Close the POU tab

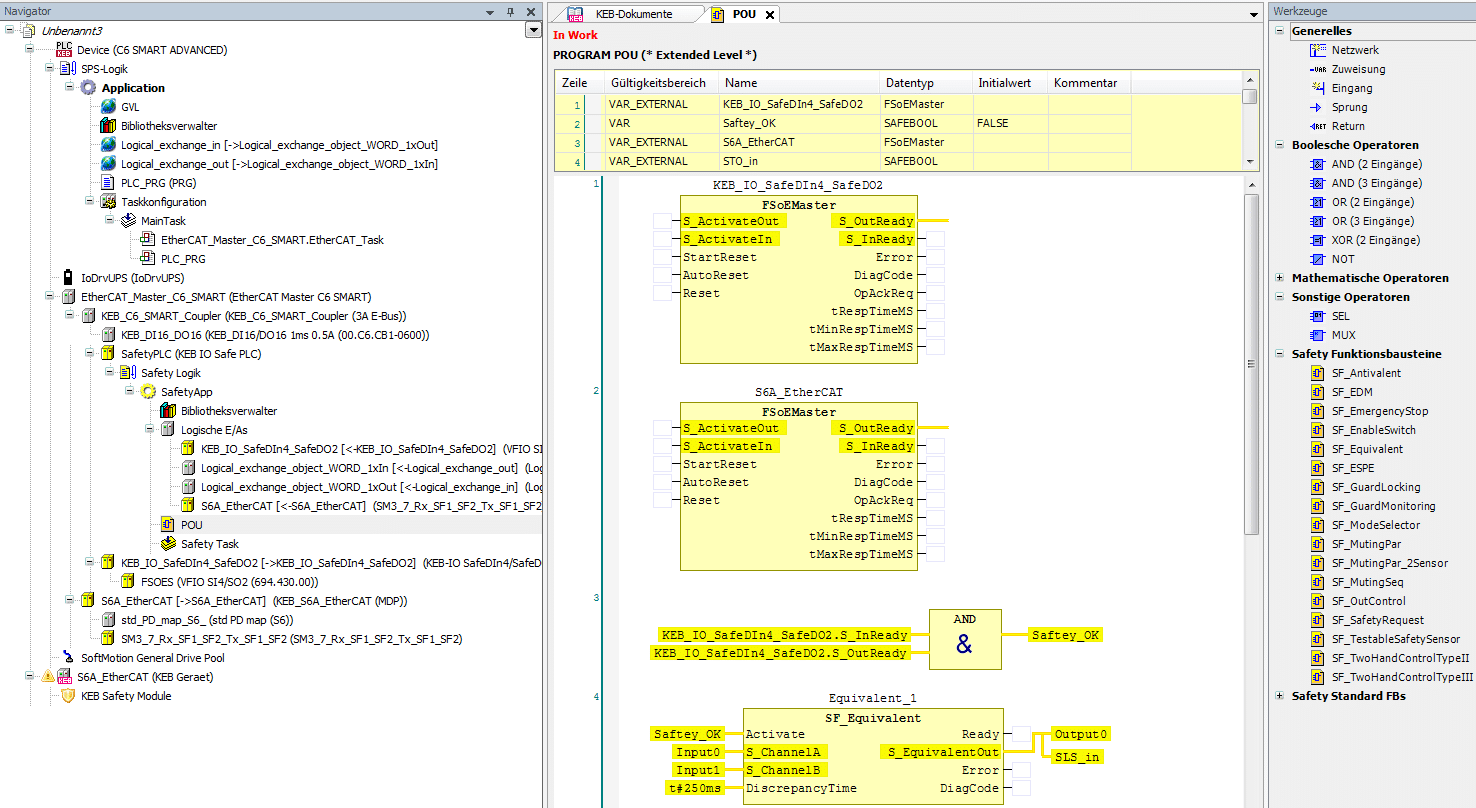click(x=769, y=15)
